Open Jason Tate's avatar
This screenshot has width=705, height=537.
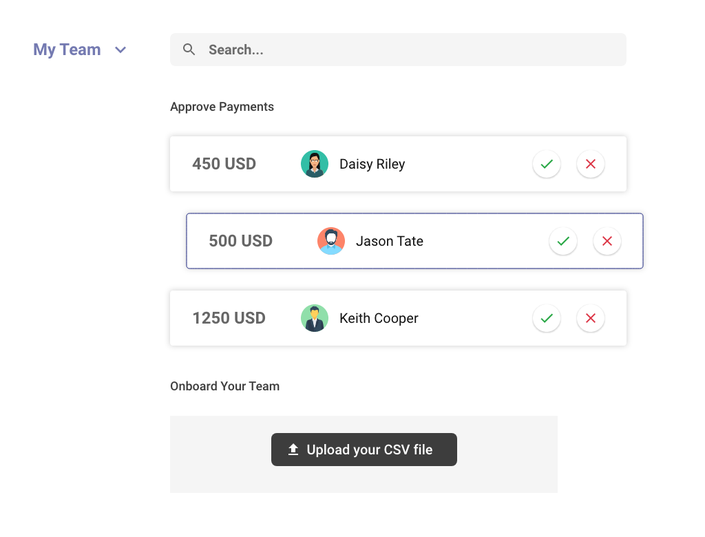[331, 241]
